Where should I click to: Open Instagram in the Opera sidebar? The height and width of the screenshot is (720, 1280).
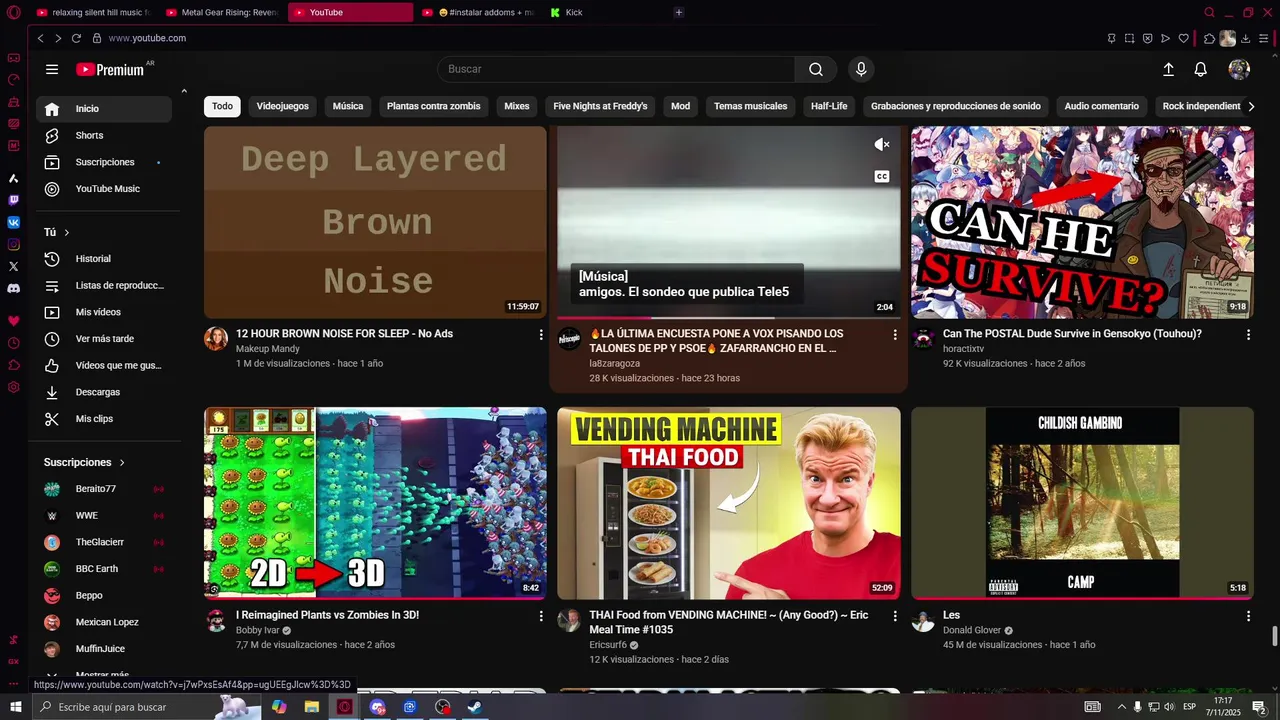click(13, 244)
